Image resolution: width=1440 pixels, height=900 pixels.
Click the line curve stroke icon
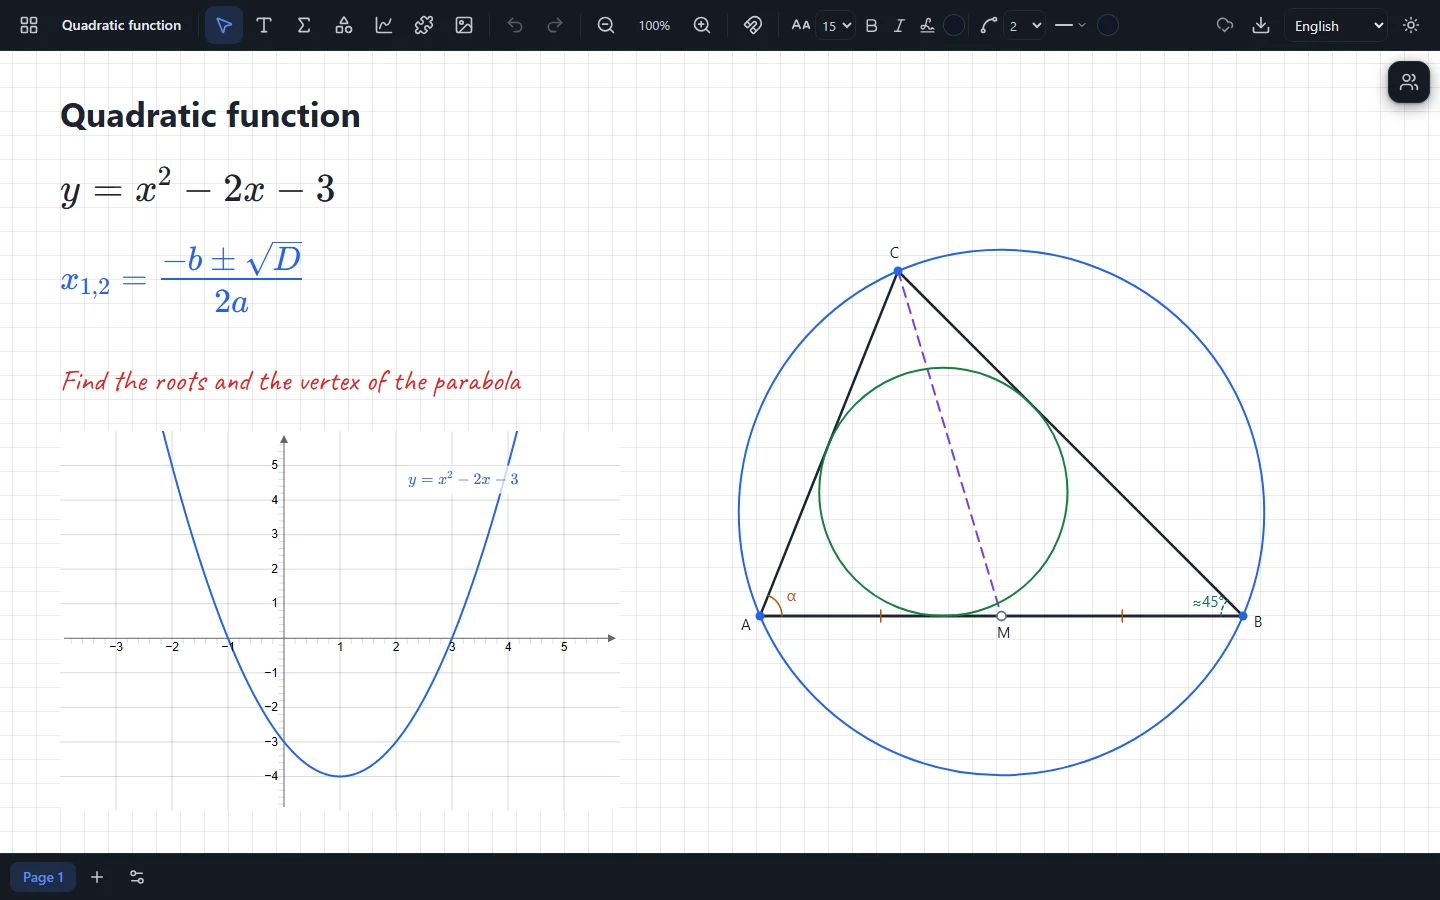point(989,25)
